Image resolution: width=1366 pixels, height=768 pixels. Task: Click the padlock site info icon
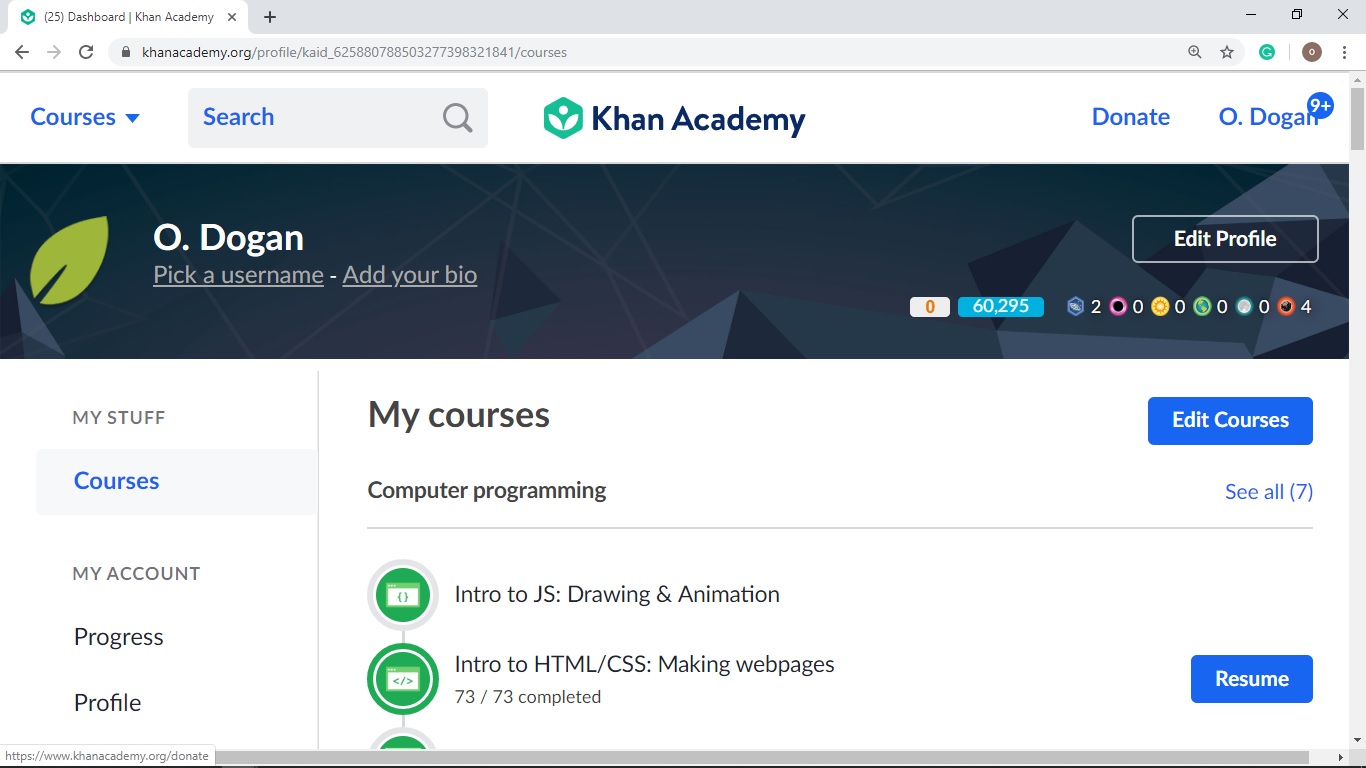(x=126, y=52)
